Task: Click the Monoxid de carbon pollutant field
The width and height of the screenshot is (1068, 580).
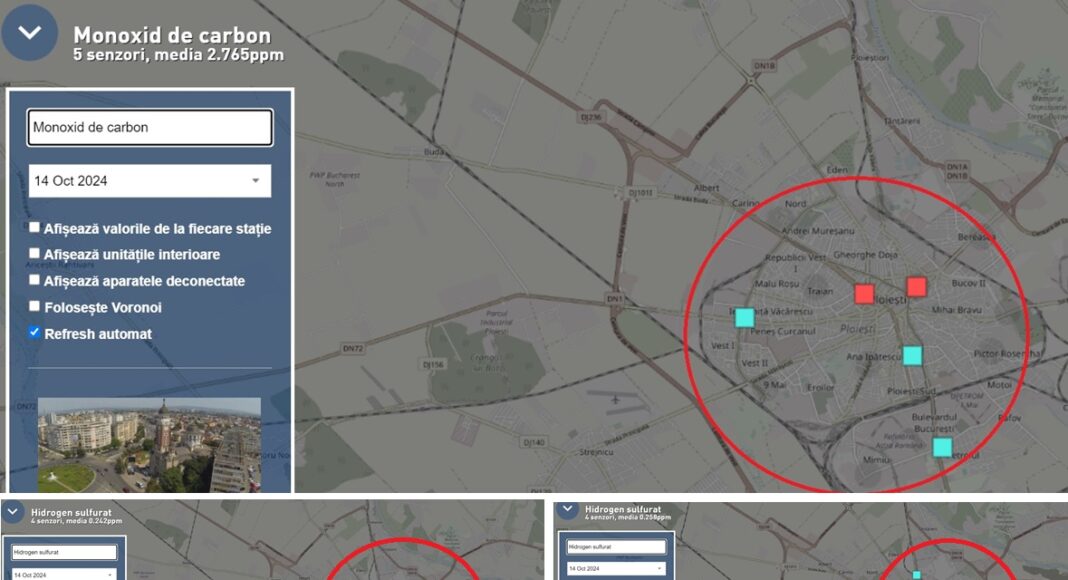Action: [150, 127]
